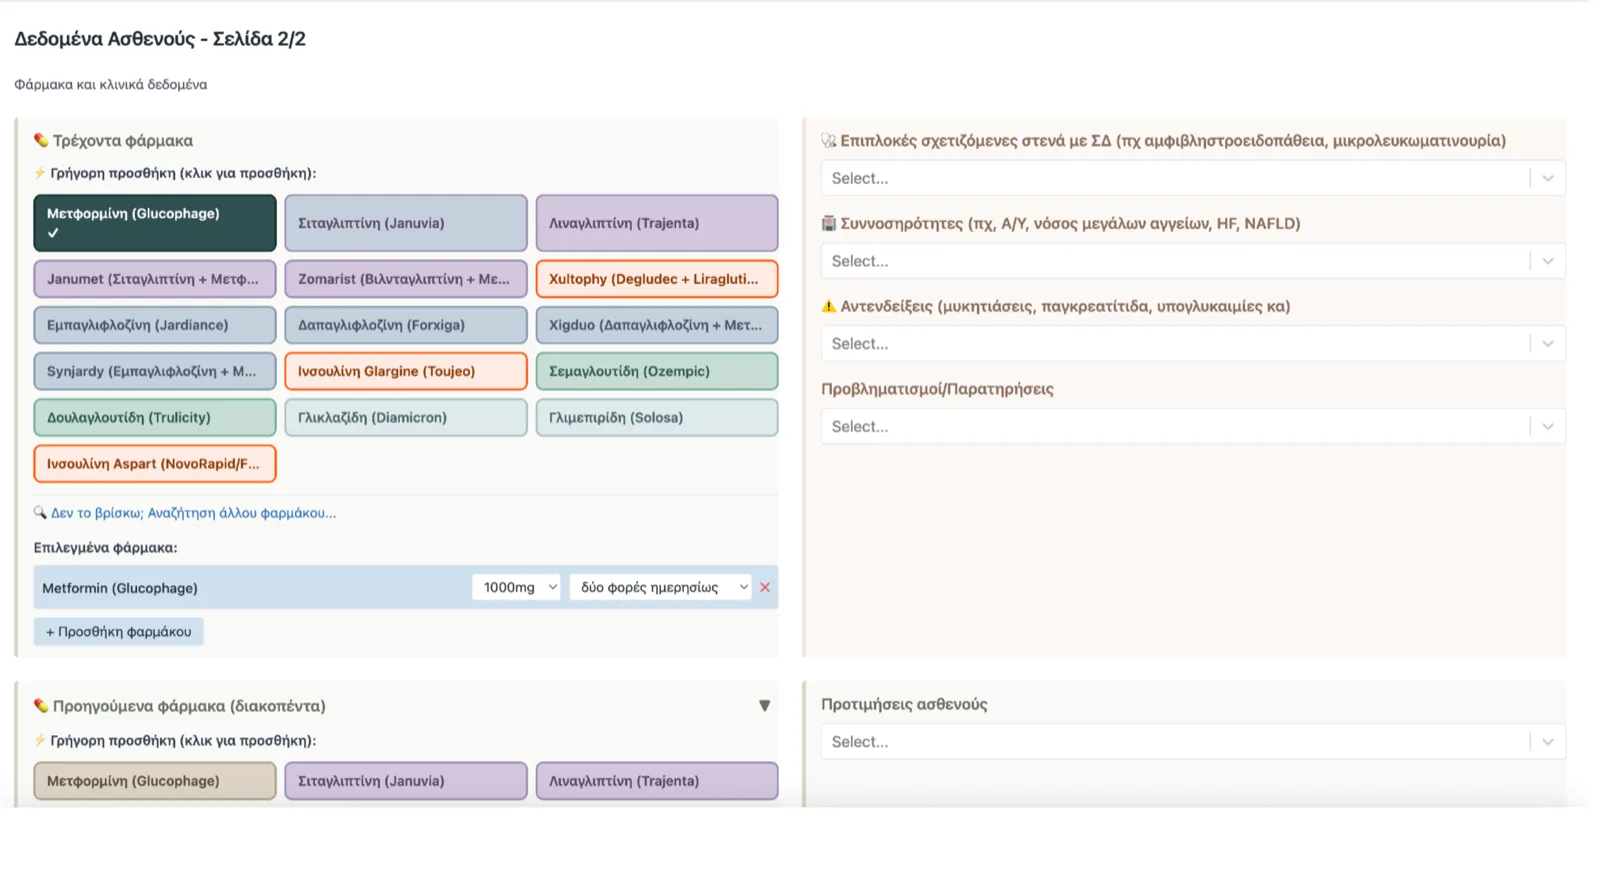Select Synjardy (Εμπαγλιφλοζίνη + Μ...) drug
Screen dimensions: 1600x883
(155, 371)
